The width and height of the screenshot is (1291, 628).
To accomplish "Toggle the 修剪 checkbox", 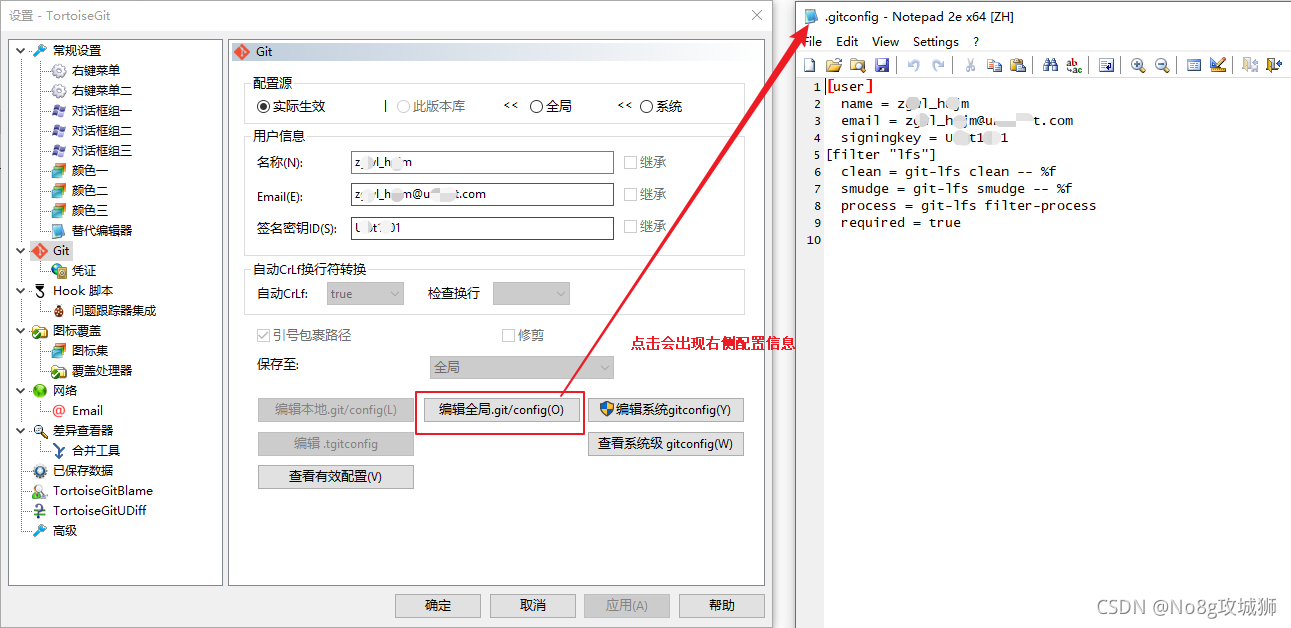I will click(508, 335).
